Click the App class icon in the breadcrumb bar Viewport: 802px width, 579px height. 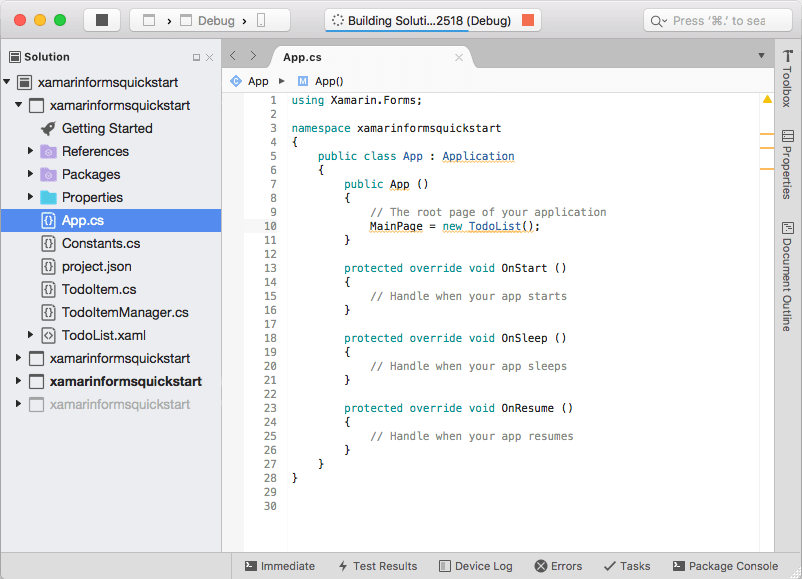(237, 80)
